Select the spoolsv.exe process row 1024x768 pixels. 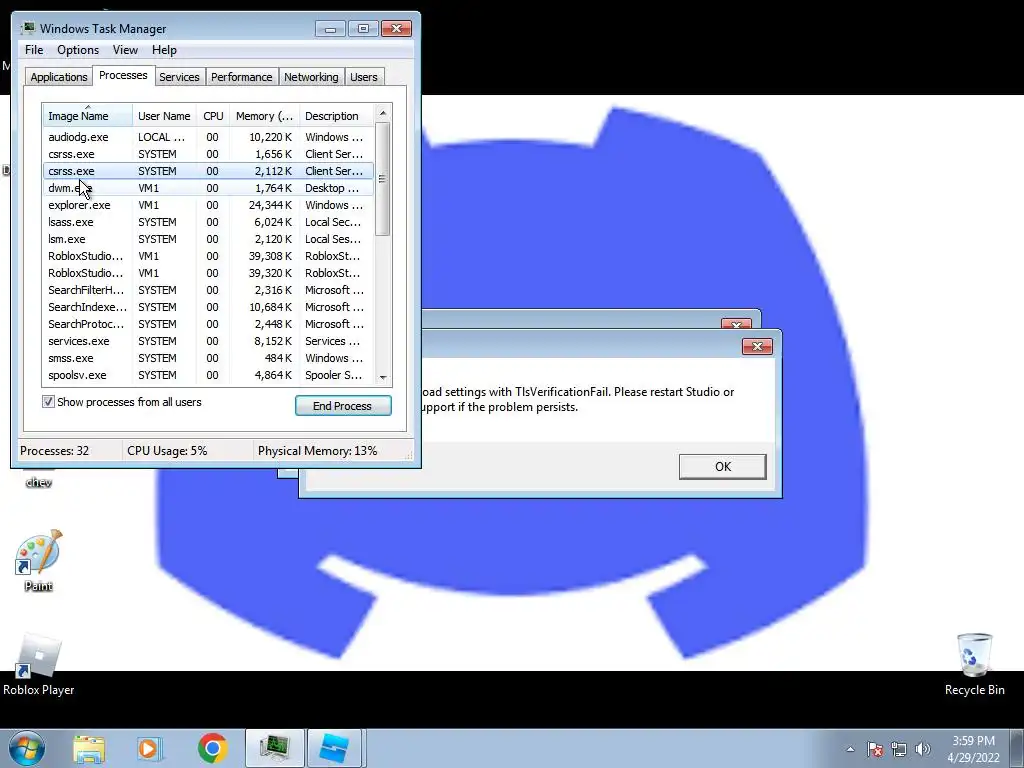pos(208,375)
